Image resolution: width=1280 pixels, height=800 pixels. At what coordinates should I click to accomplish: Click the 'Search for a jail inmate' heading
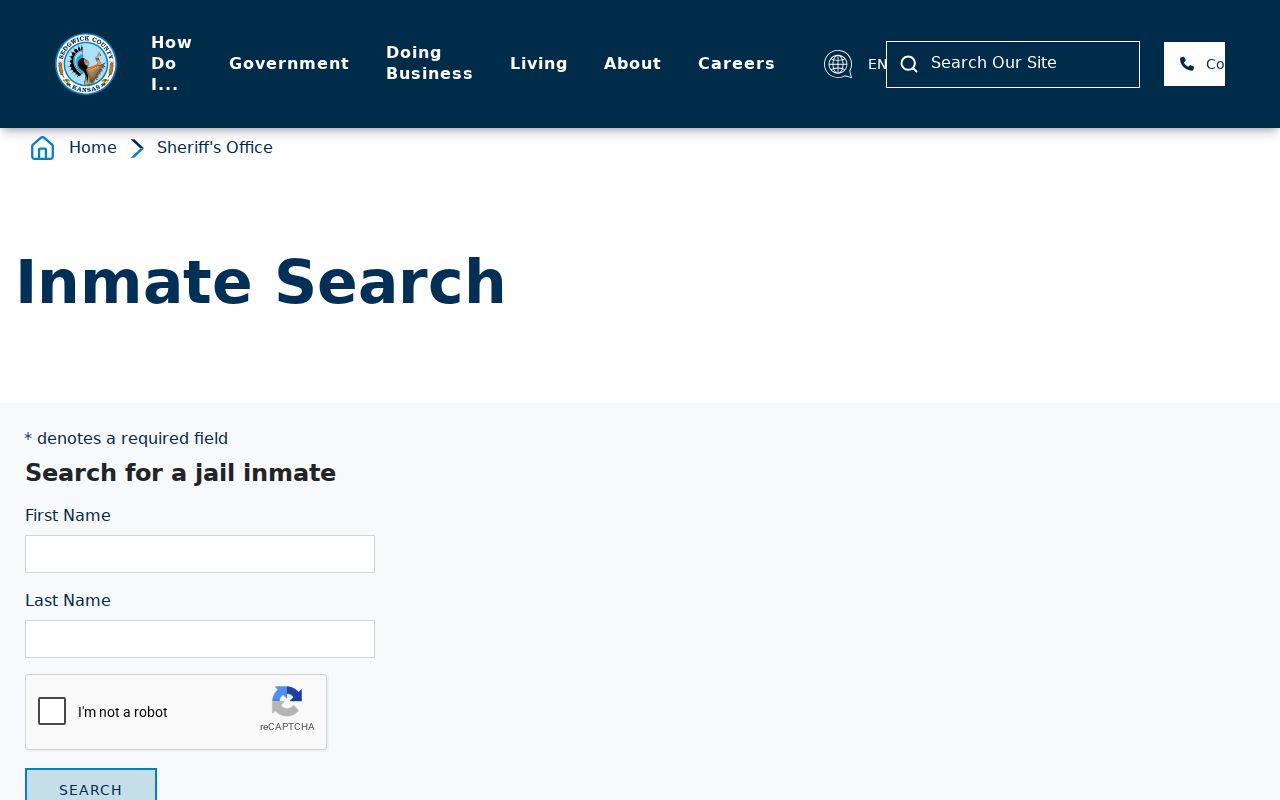(180, 473)
